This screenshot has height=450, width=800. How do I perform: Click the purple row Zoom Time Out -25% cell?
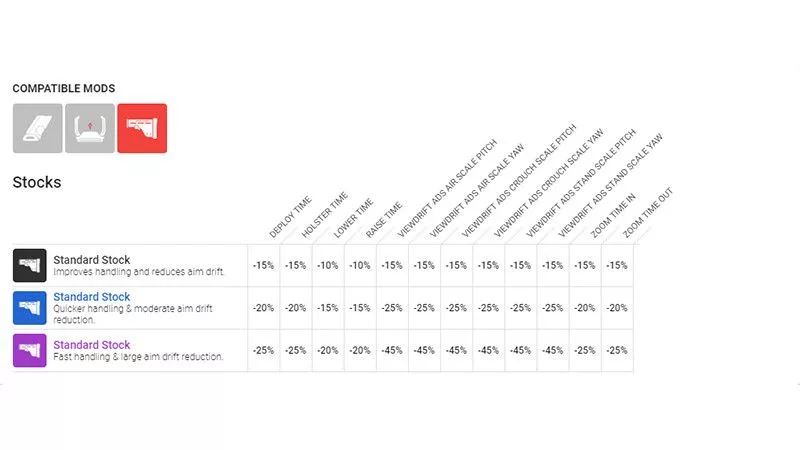(x=617, y=350)
